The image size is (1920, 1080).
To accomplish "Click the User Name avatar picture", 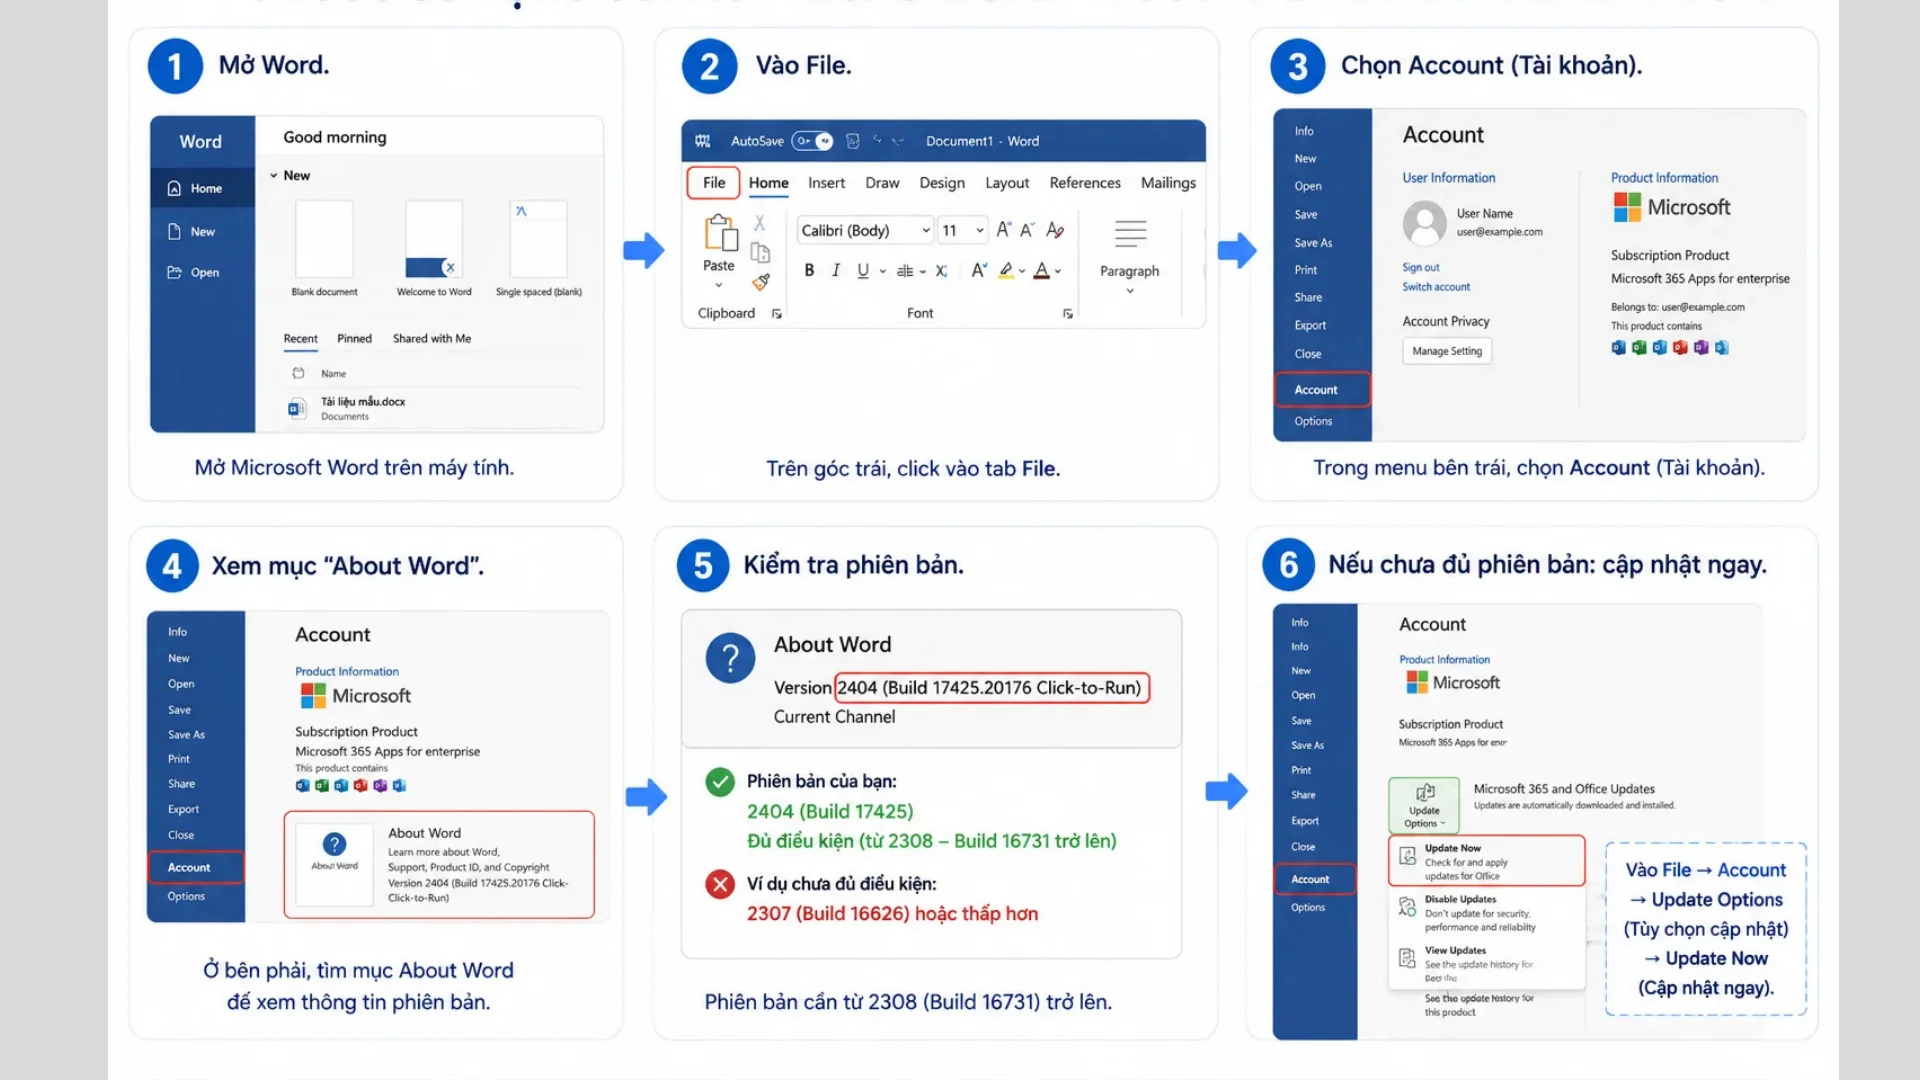I will point(1424,222).
